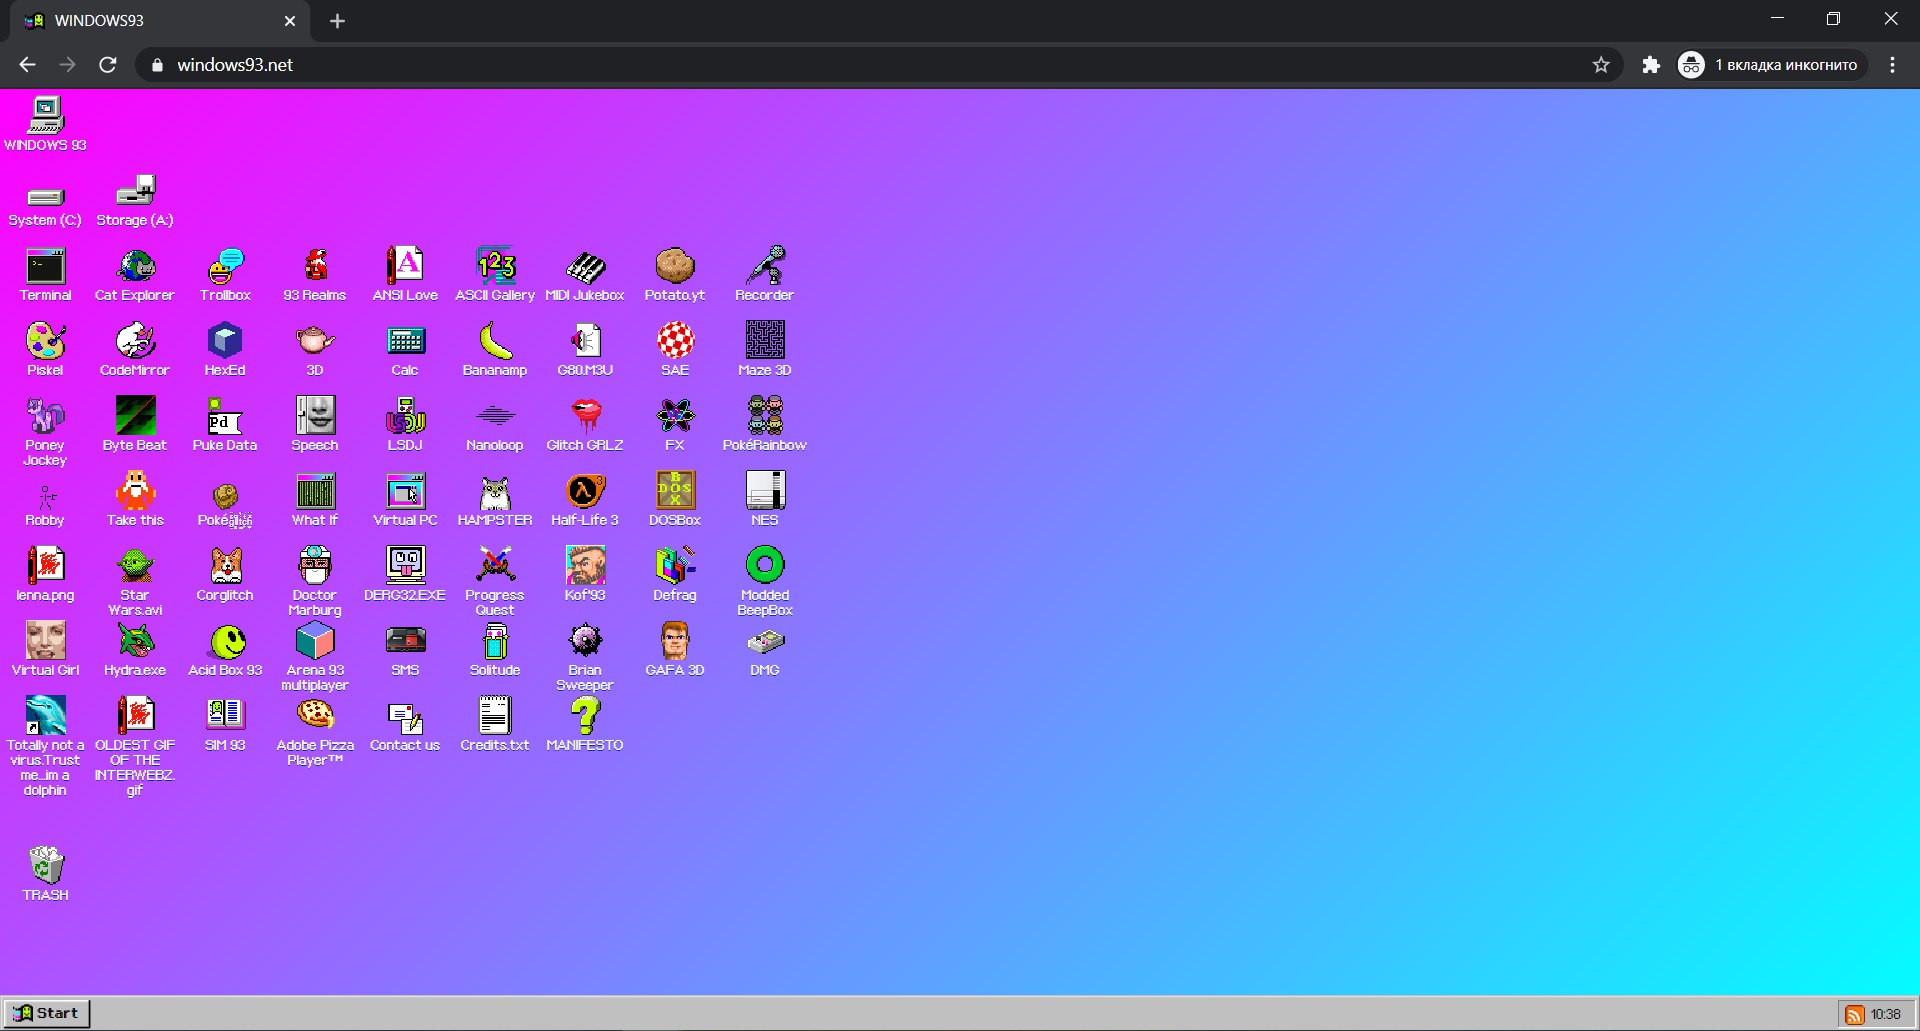Click the RSS feed tray icon

pos(1855,1014)
